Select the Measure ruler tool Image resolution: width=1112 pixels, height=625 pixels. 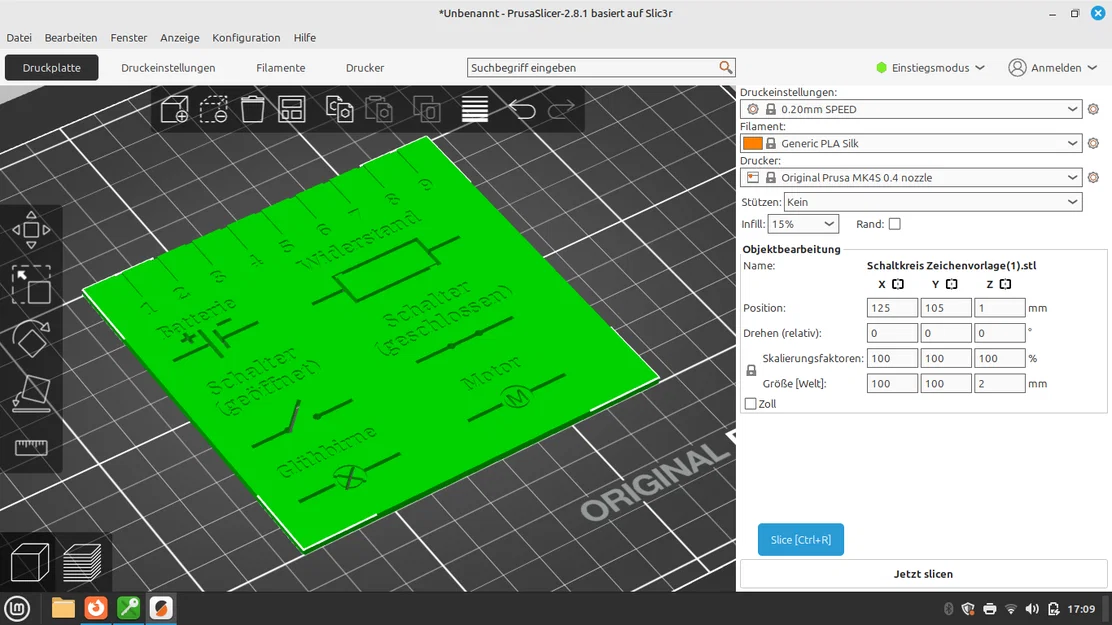point(31,448)
